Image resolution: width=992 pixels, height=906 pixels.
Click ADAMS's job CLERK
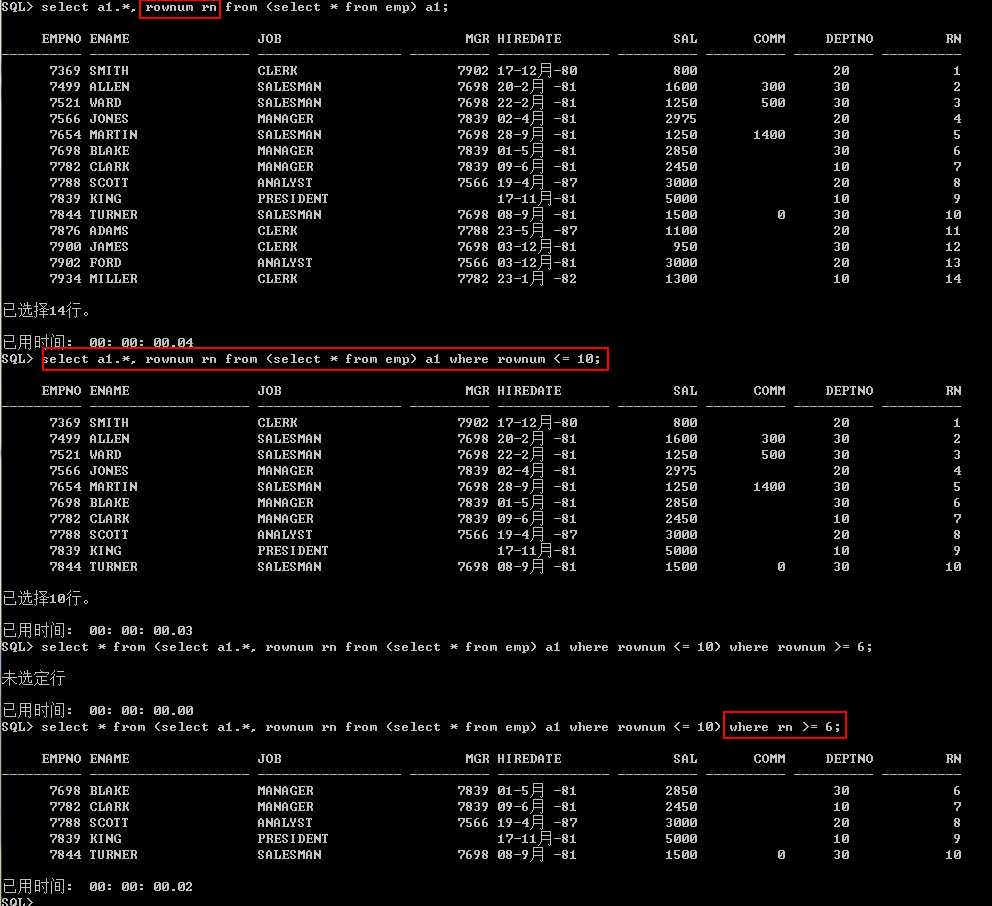(277, 231)
